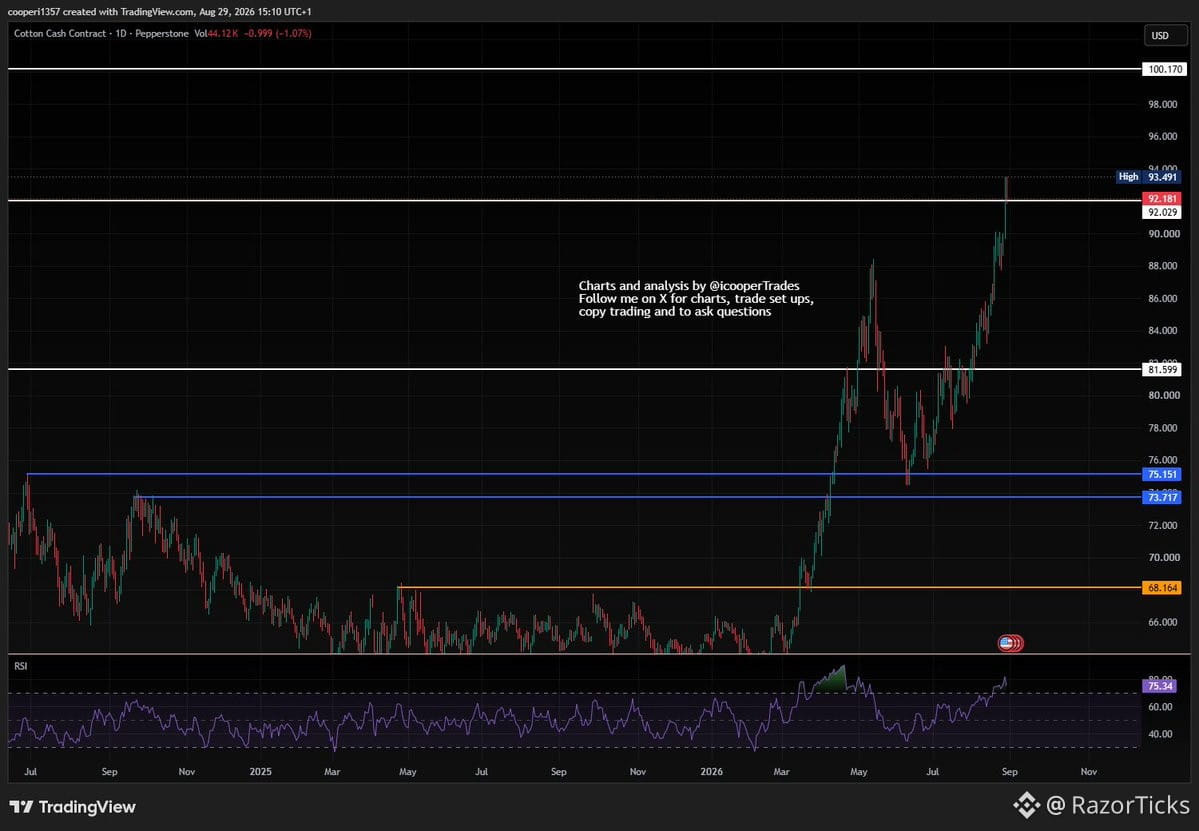Open the US flag economic events icon
This screenshot has height=831, width=1199.
[x=1007, y=644]
